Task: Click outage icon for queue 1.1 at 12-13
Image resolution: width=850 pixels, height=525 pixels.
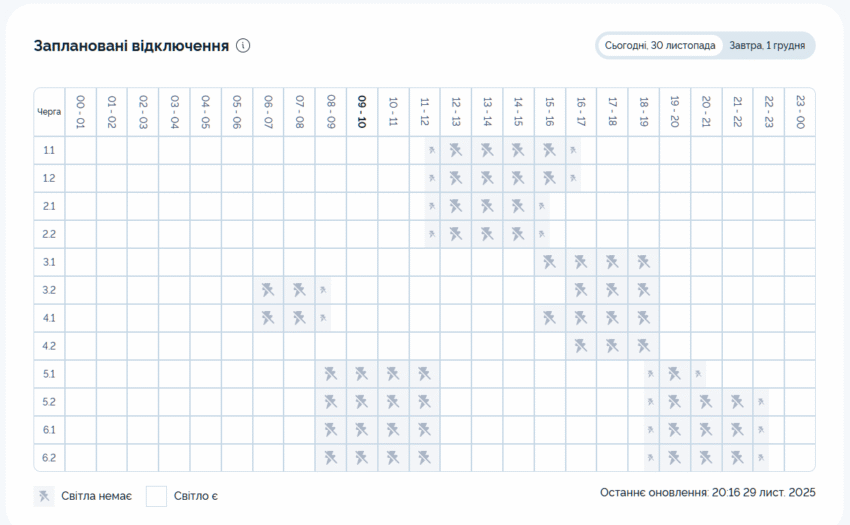Action: point(455,150)
